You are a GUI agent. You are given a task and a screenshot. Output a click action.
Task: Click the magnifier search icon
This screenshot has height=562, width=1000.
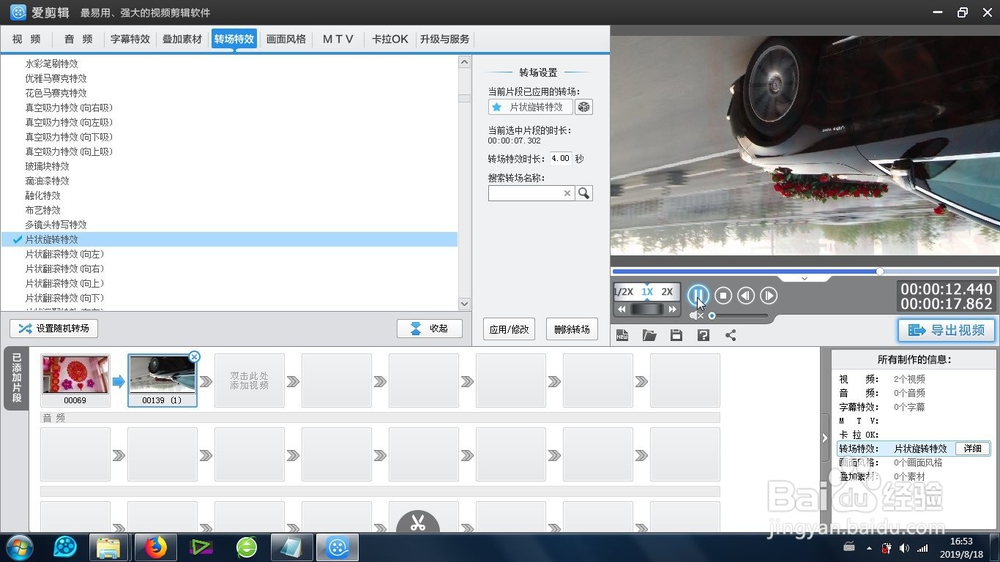coord(584,193)
